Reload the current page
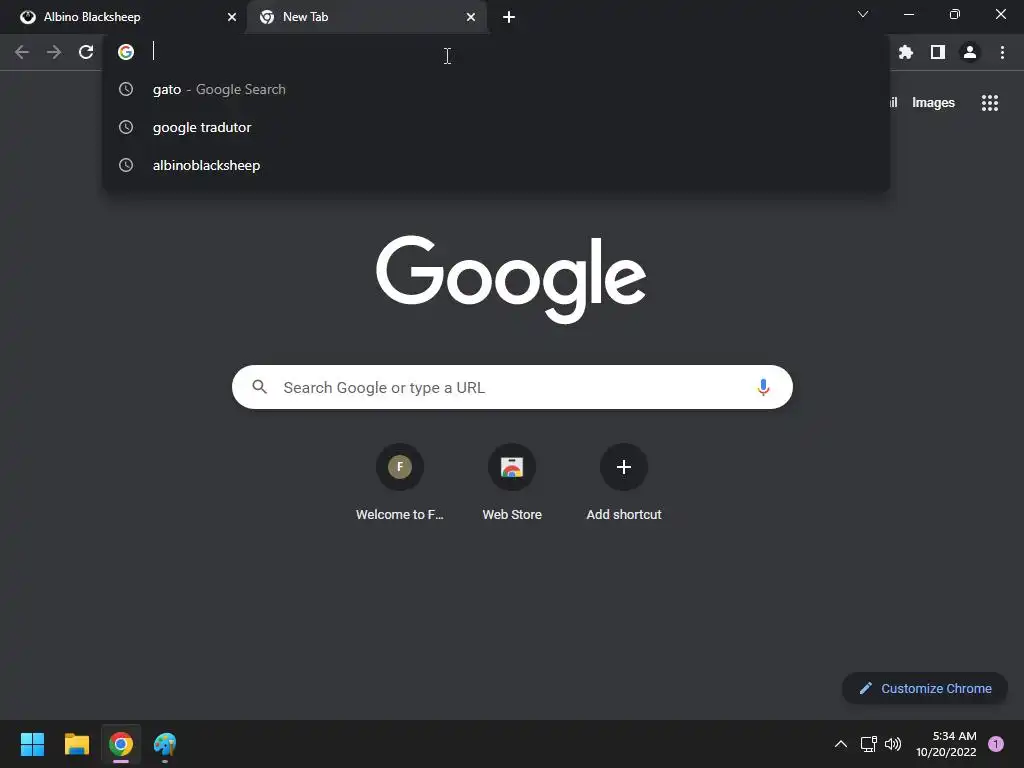Image resolution: width=1024 pixels, height=768 pixels. click(x=86, y=52)
